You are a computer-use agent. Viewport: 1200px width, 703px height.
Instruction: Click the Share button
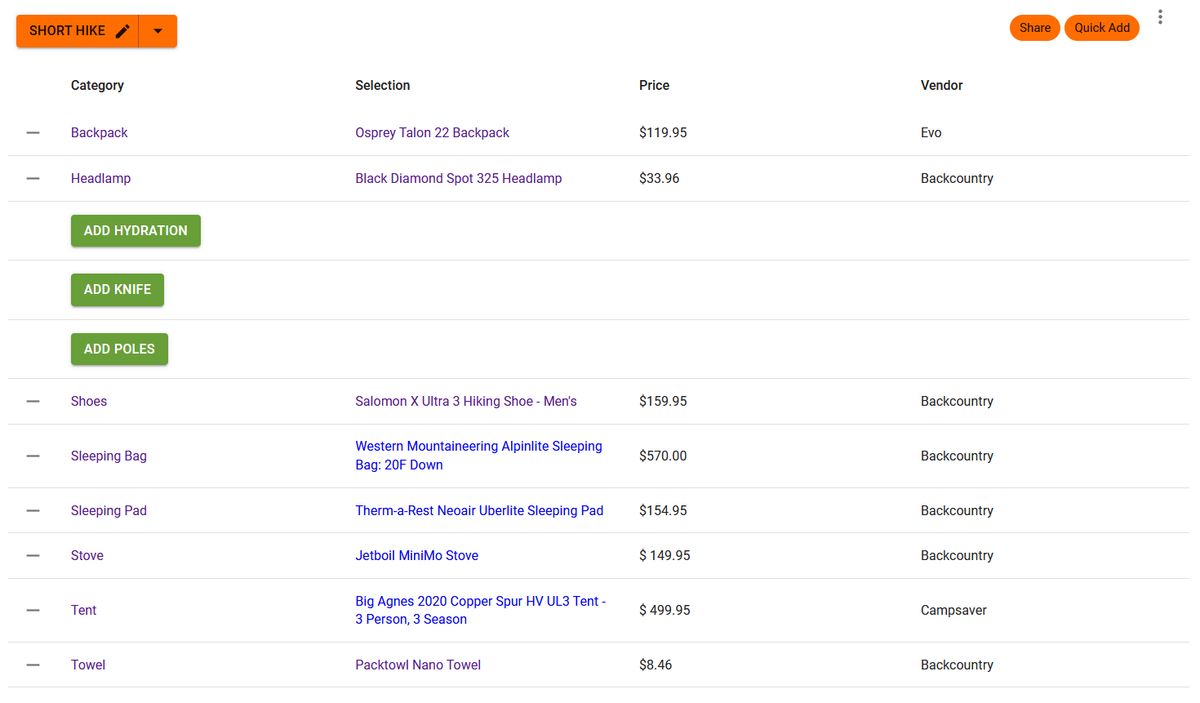[x=1034, y=27]
